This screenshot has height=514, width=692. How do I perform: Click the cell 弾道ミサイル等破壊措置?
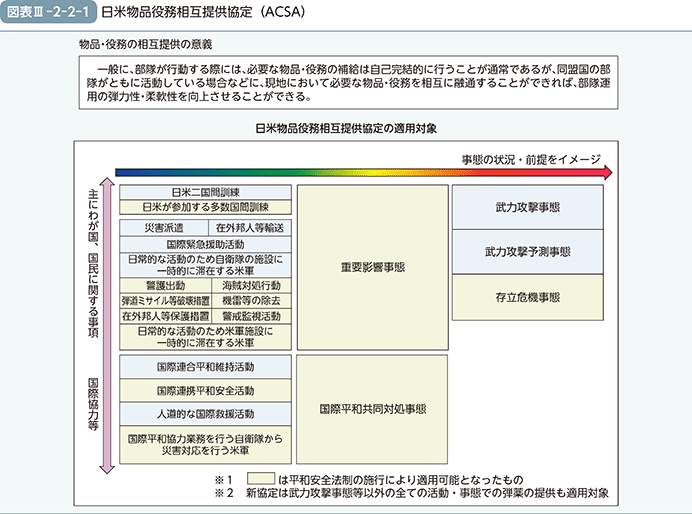165,301
